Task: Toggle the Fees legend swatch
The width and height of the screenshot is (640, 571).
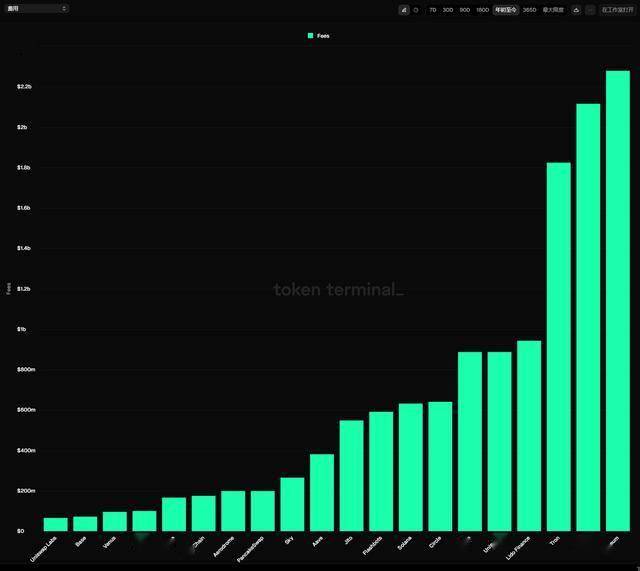Action: pos(310,36)
